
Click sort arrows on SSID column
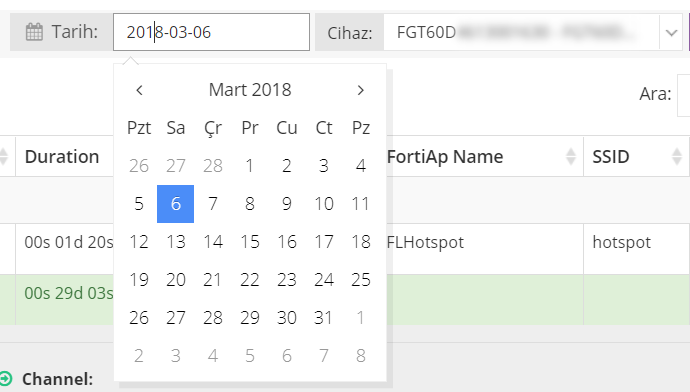point(677,157)
